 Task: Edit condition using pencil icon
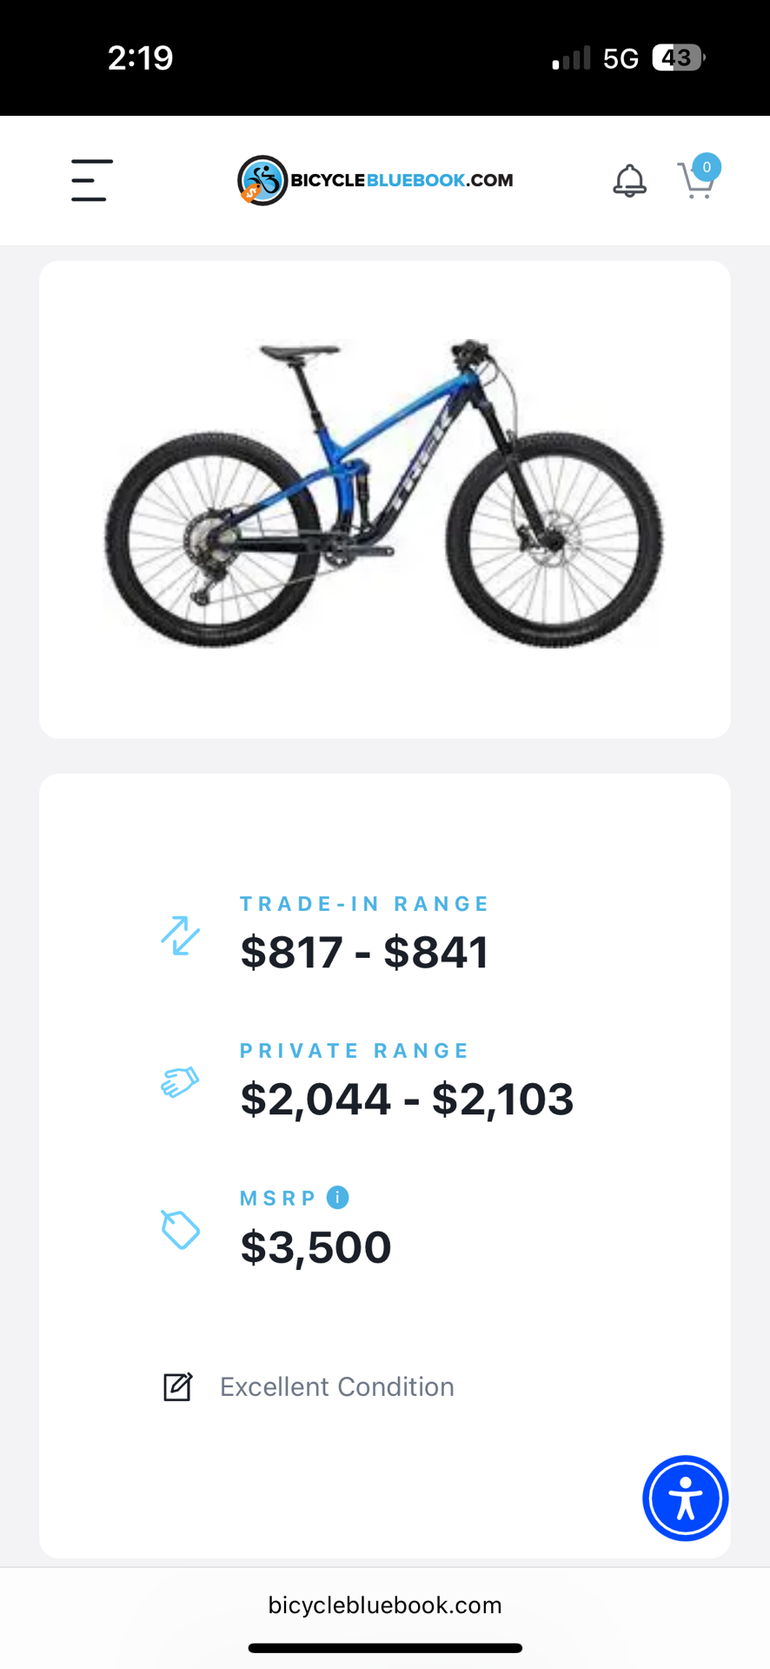[x=178, y=1387]
